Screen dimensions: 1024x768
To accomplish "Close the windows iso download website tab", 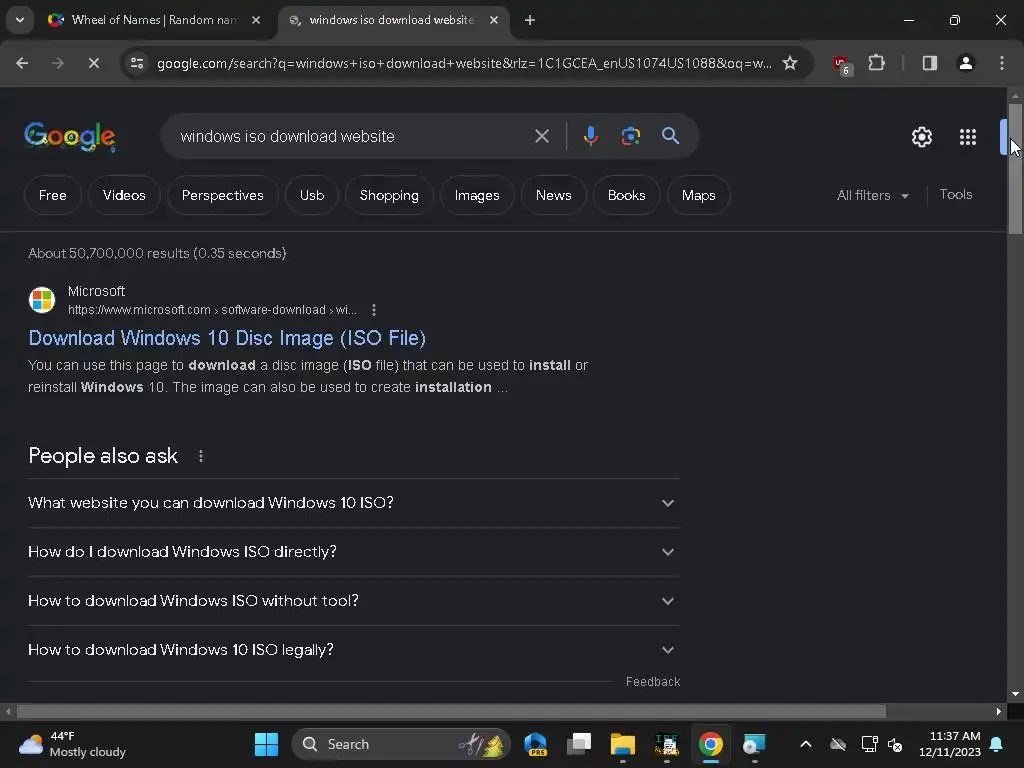I will point(494,20).
